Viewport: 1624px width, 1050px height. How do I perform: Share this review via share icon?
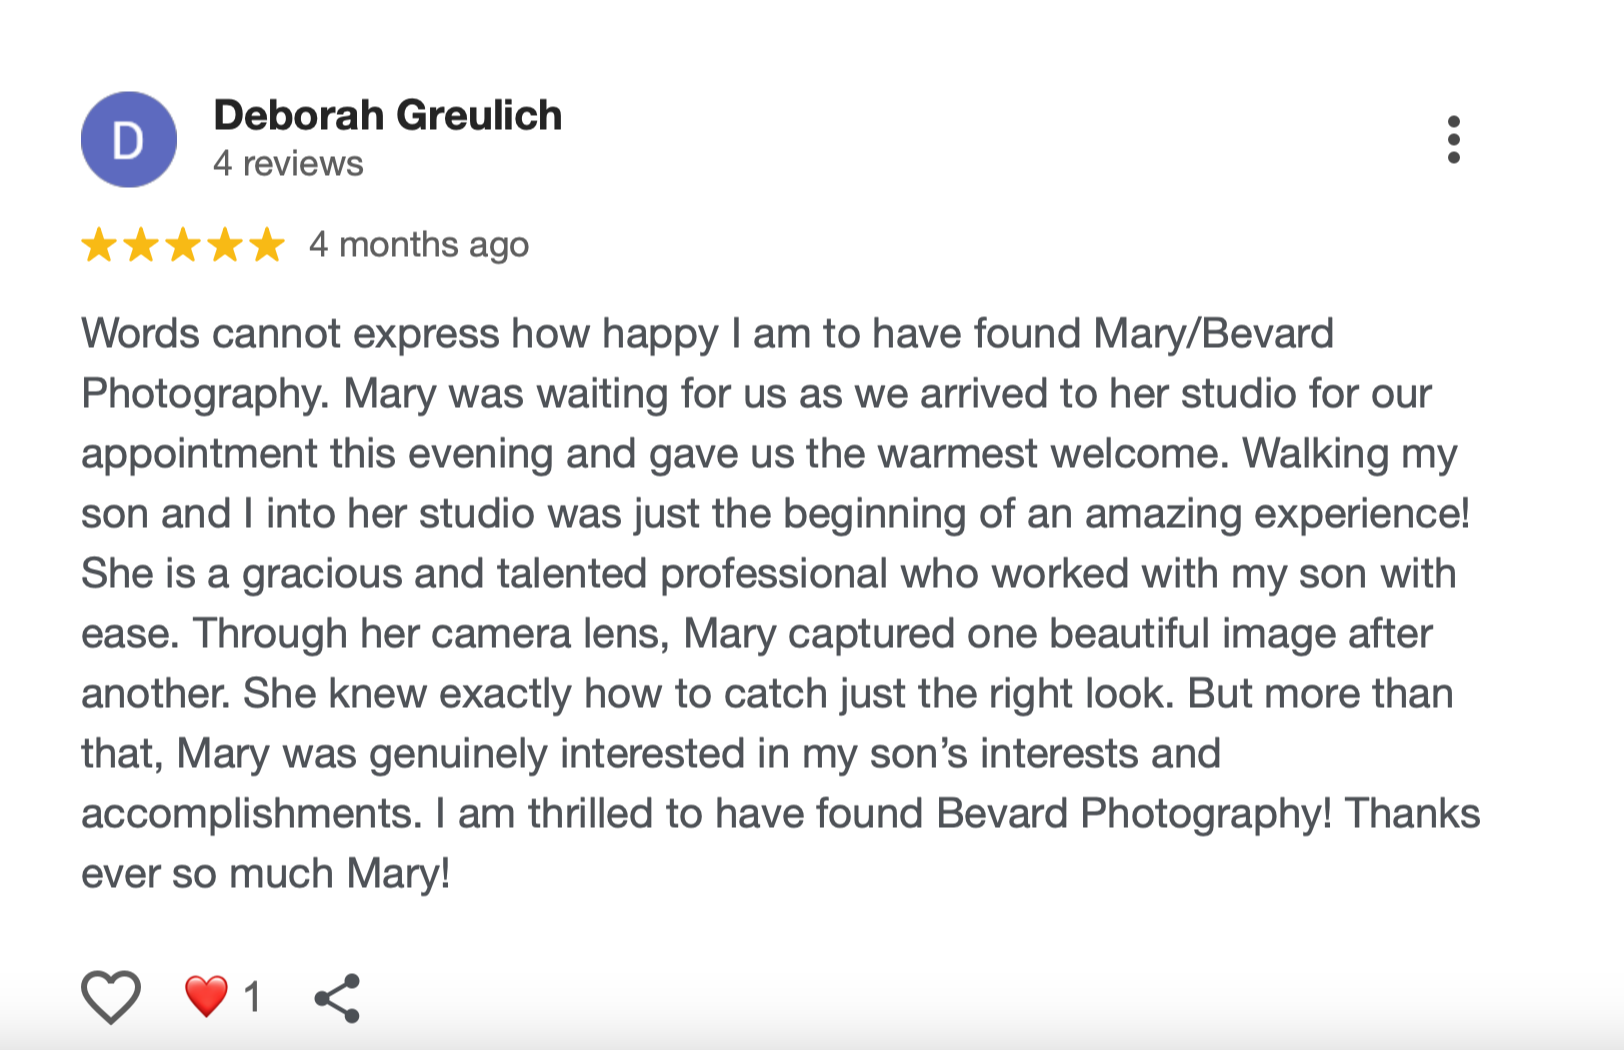coord(337,998)
